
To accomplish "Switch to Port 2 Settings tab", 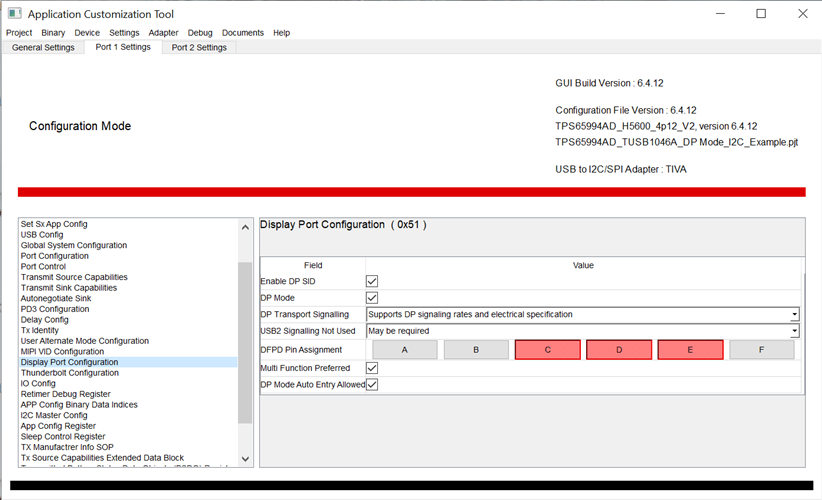I will tap(199, 47).
